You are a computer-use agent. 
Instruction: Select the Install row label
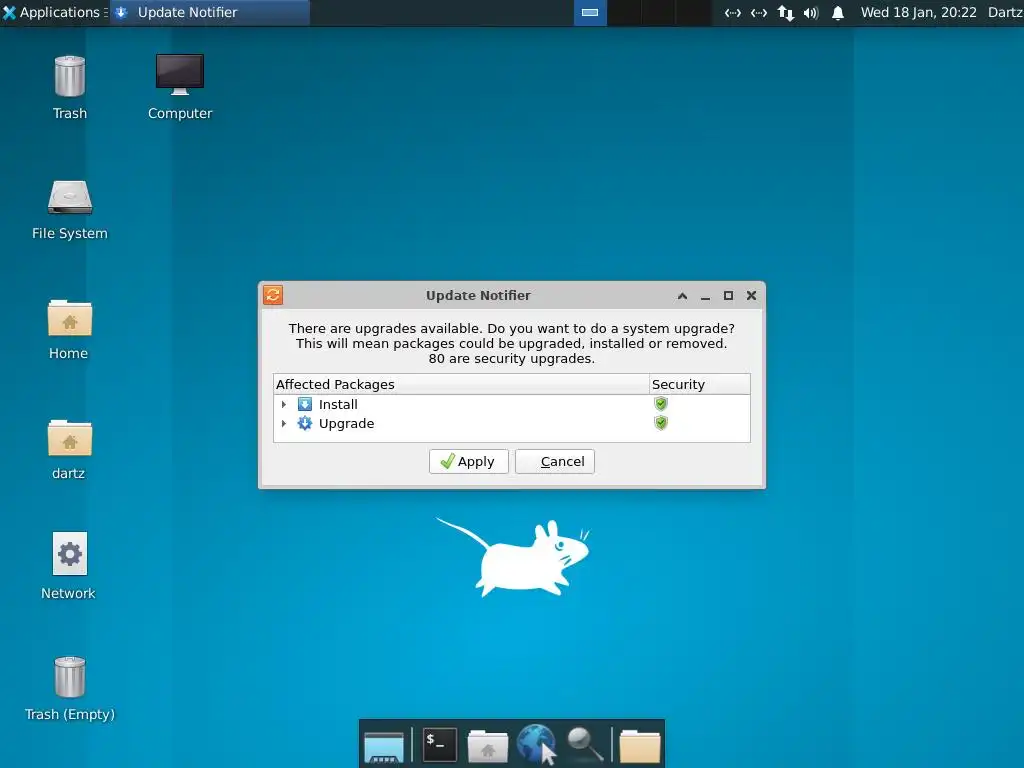pyautogui.click(x=338, y=404)
